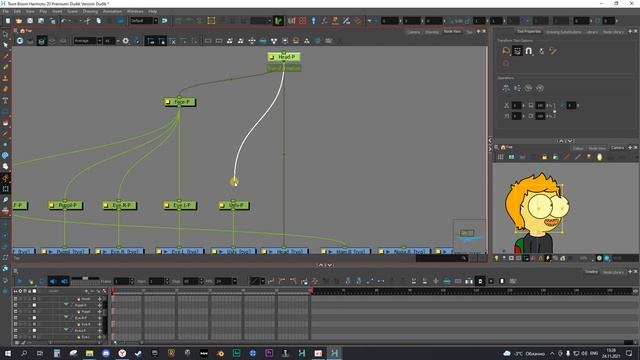Open the Default workspace dropdown
Screen dimensions: 640x360
pyautogui.click(x=144, y=21)
